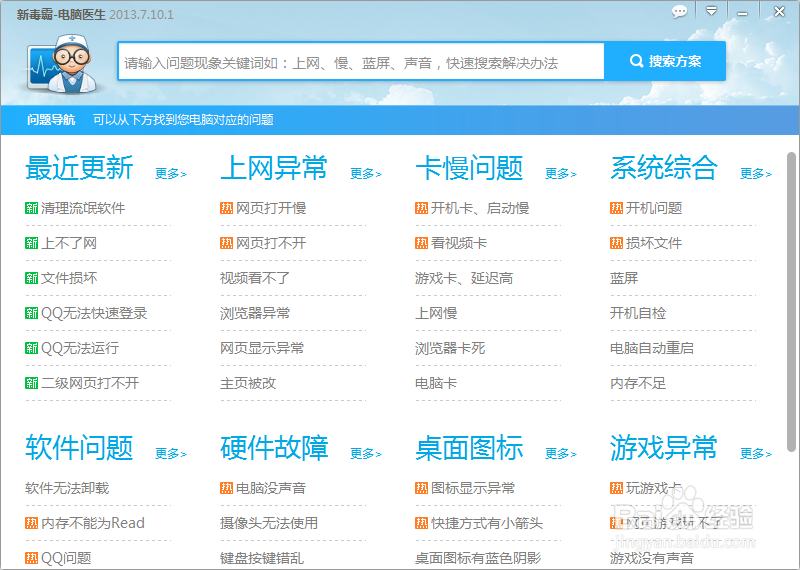Image resolution: width=800 pixels, height=570 pixels.
Task: Select 蓝屏 problem
Action: tap(624, 278)
